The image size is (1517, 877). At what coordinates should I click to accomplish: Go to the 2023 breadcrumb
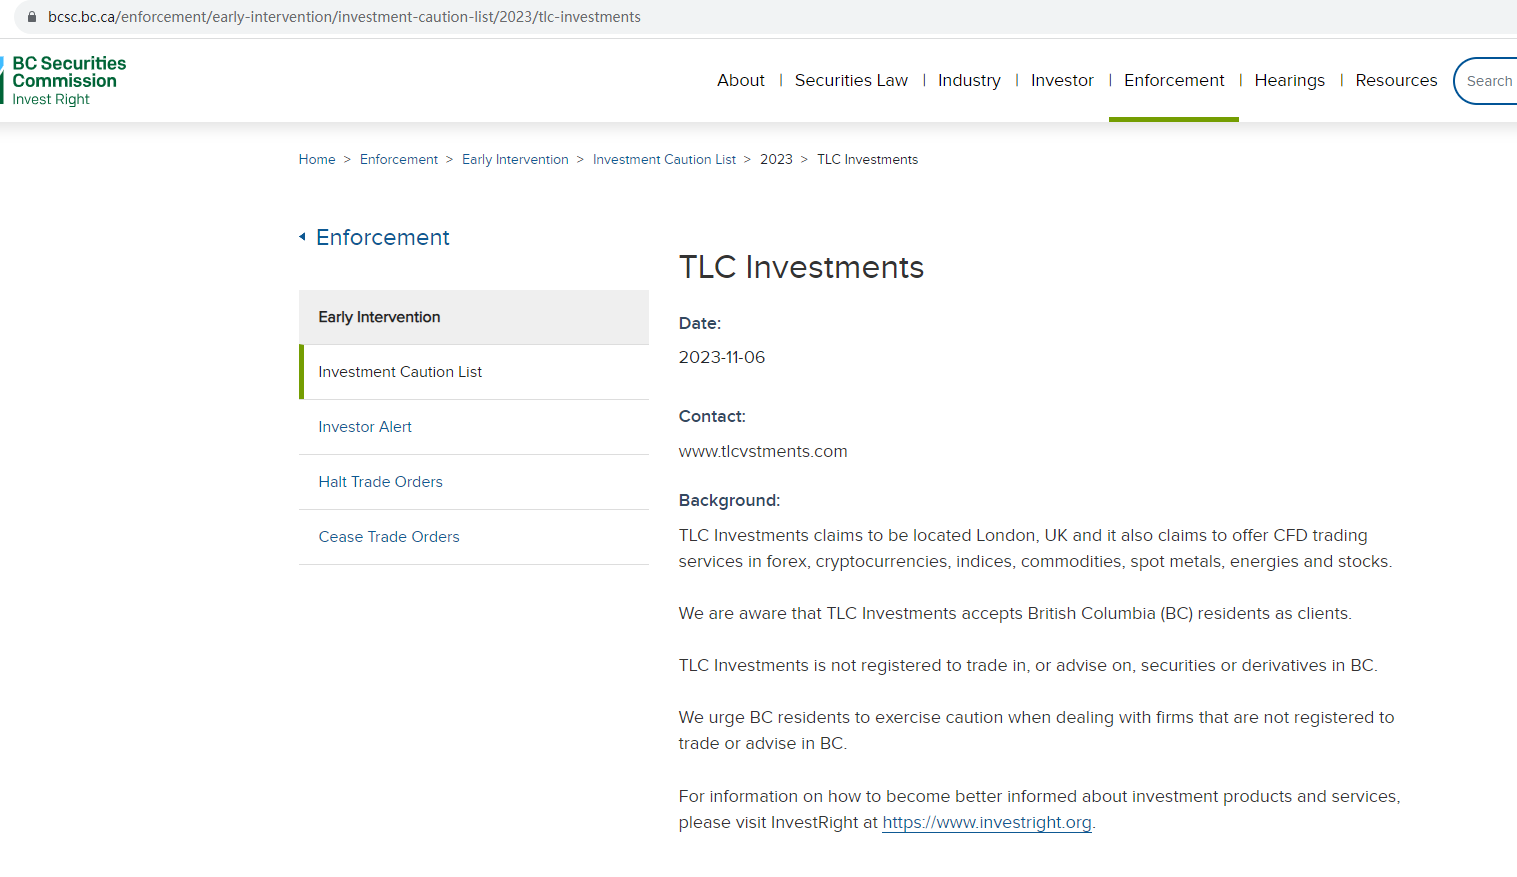point(776,159)
